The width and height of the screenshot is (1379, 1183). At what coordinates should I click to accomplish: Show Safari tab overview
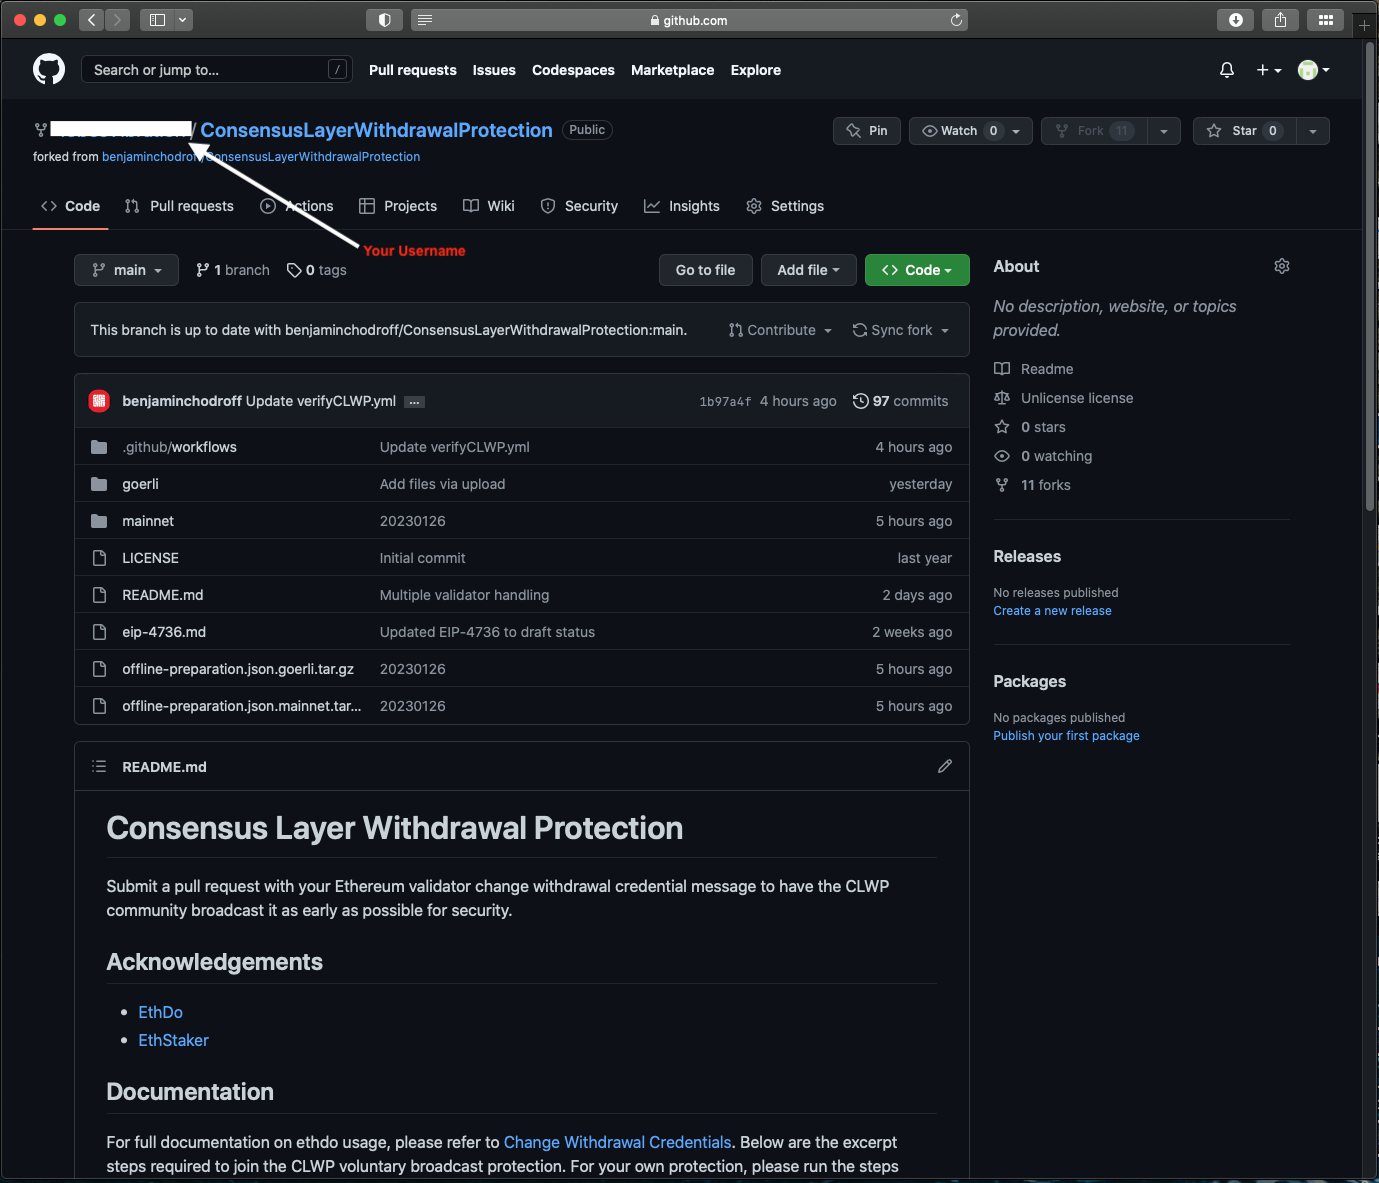[1326, 20]
